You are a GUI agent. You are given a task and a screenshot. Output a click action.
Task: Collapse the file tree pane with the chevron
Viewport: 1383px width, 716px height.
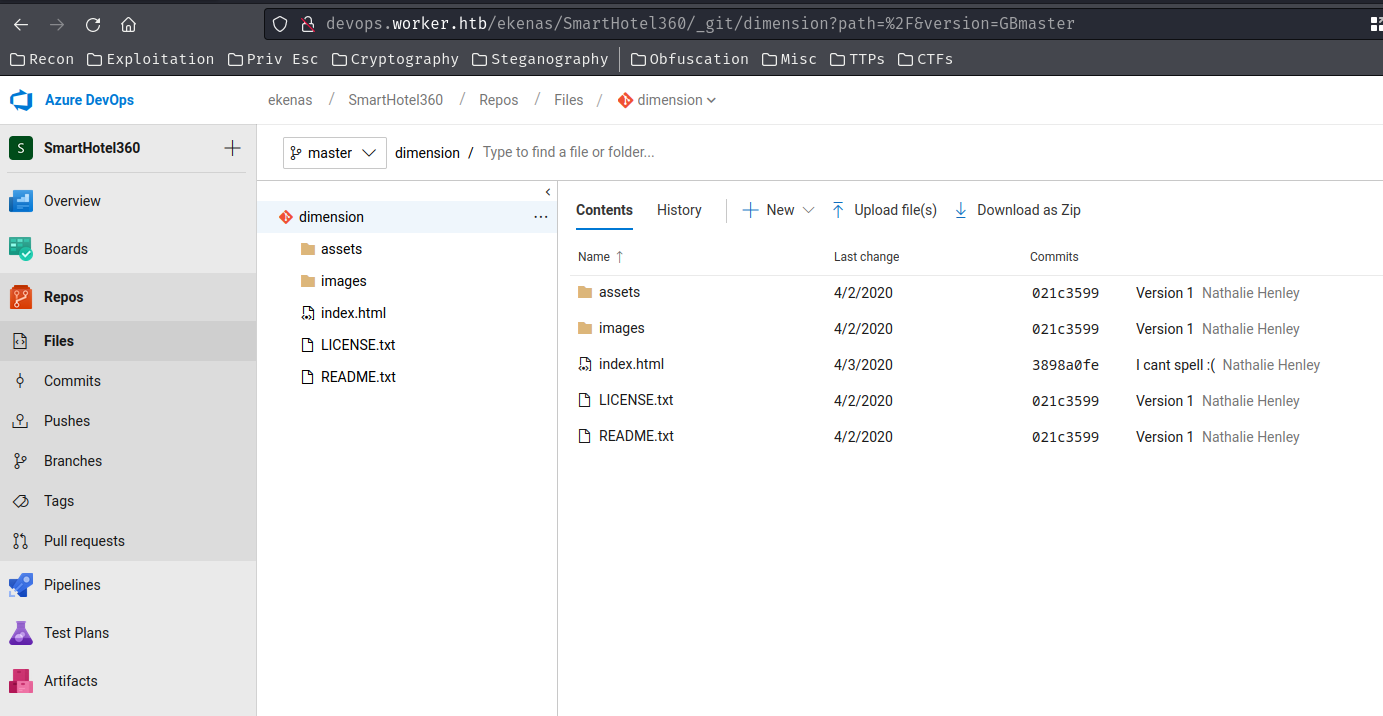[x=548, y=192]
